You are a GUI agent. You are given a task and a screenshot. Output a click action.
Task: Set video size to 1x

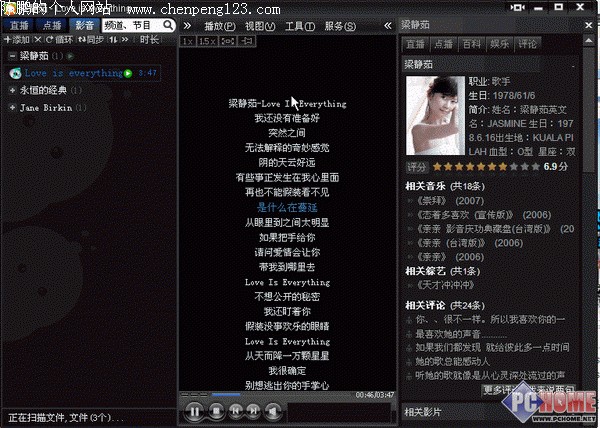pos(187,41)
